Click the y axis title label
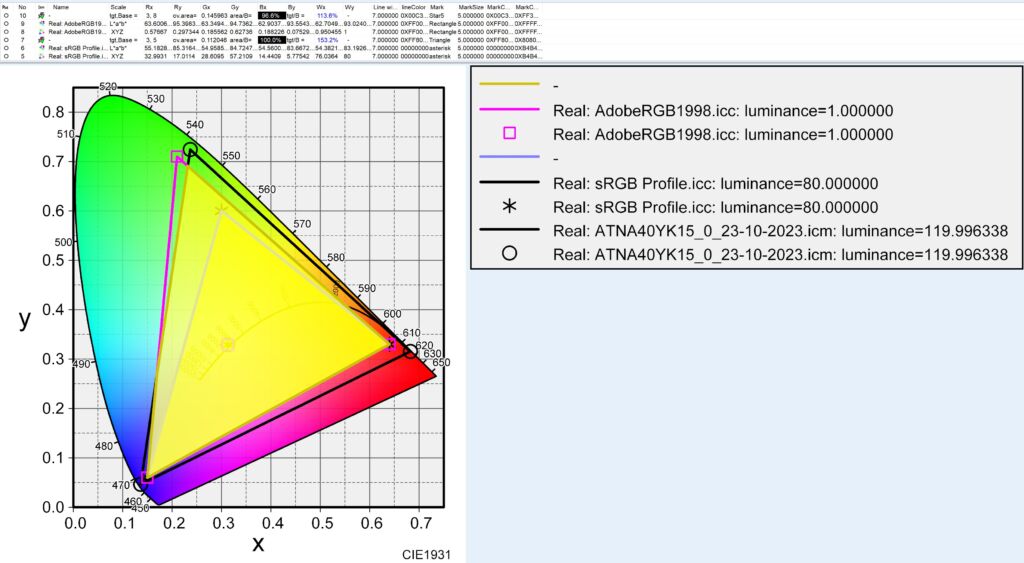The image size is (1024, 563). pyautogui.click(x=24, y=318)
